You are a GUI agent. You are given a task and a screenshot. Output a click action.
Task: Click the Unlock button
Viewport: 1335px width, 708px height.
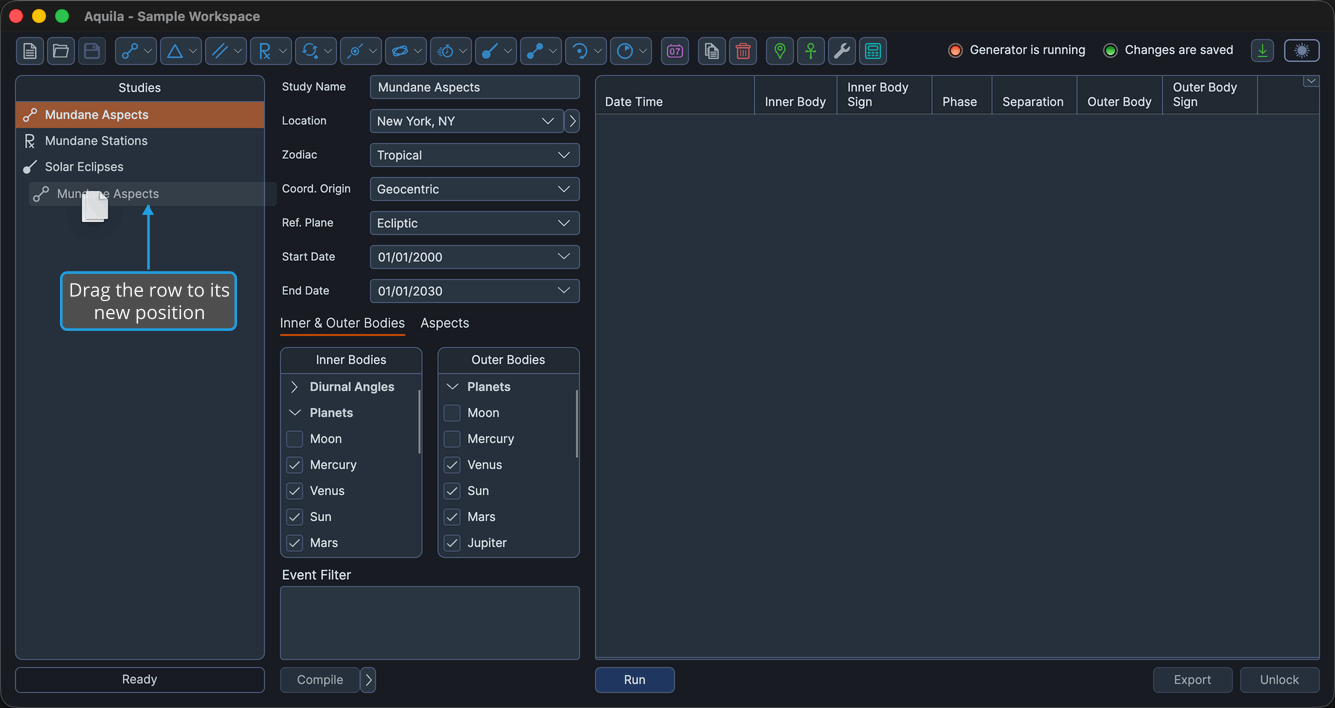click(1280, 680)
